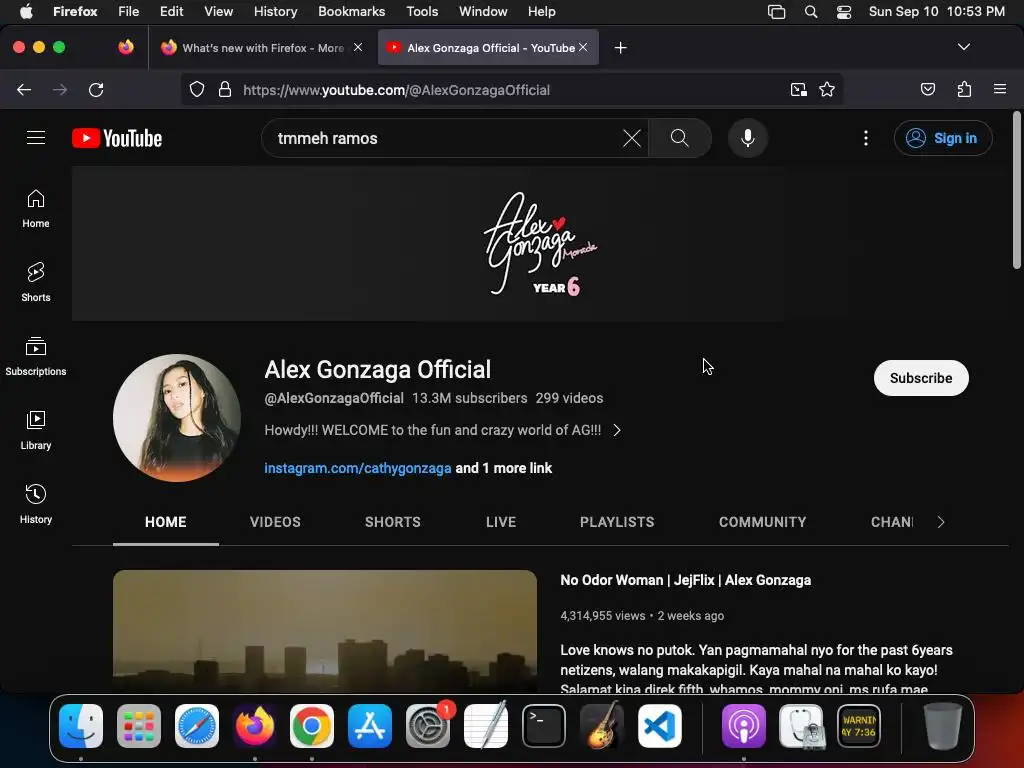Open the Bookmarks menu
The image size is (1024, 768).
(x=351, y=12)
